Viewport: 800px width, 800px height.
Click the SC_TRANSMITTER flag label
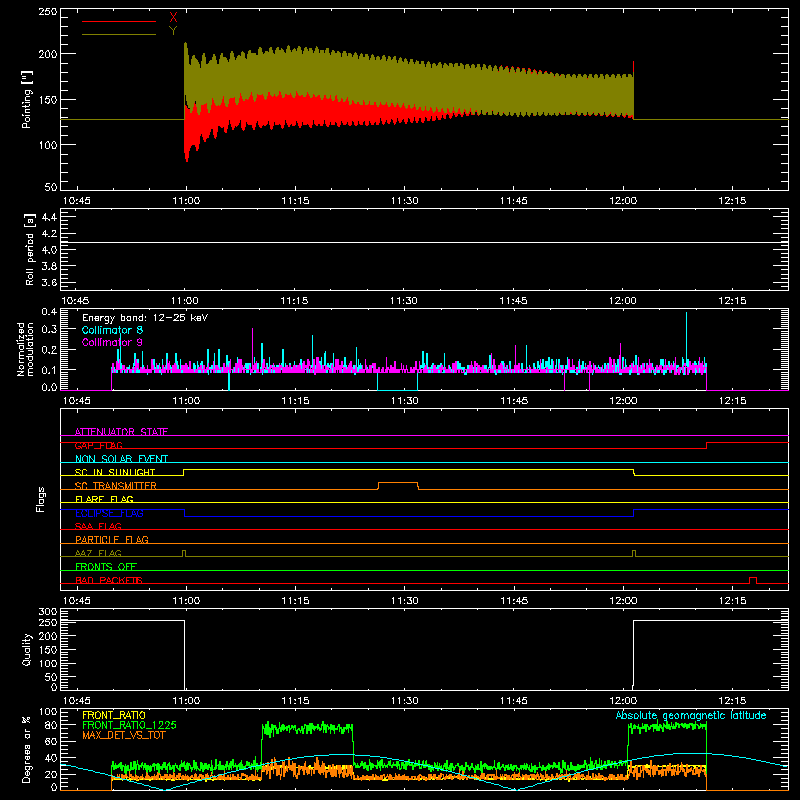116,486
